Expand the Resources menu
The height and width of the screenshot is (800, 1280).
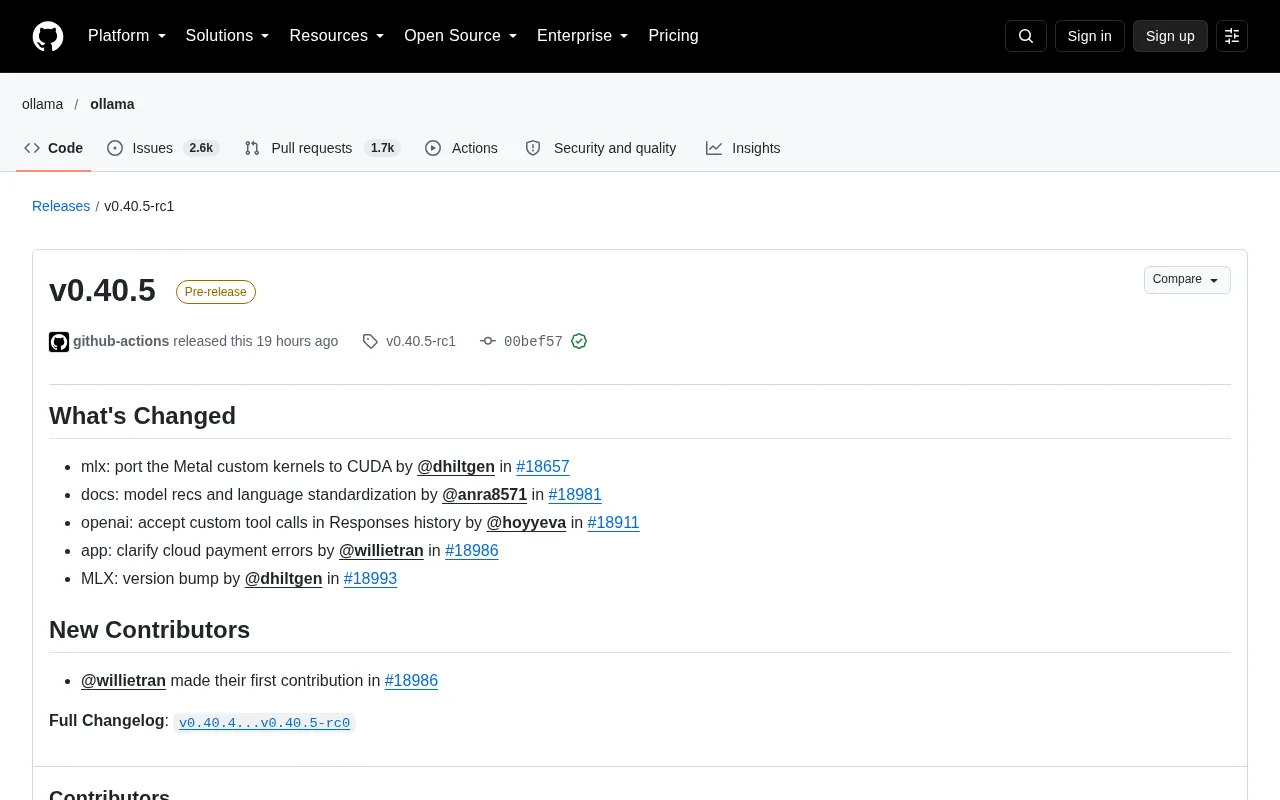point(337,36)
